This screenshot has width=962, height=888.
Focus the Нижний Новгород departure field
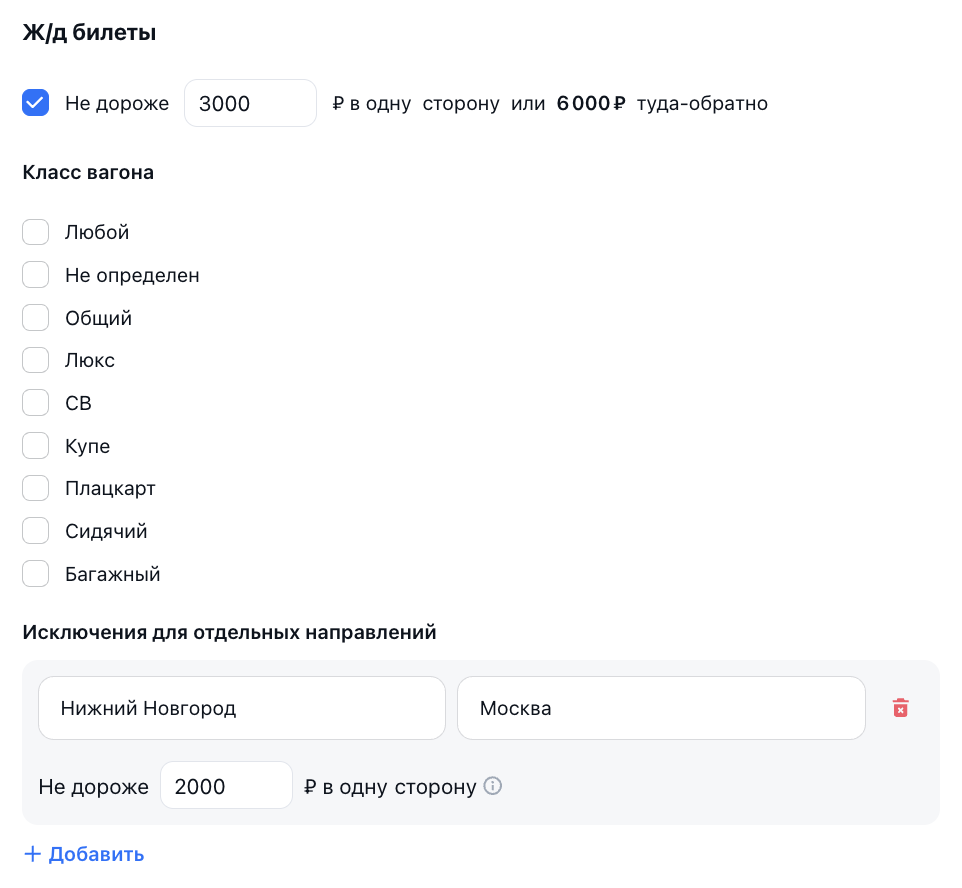[x=241, y=708]
